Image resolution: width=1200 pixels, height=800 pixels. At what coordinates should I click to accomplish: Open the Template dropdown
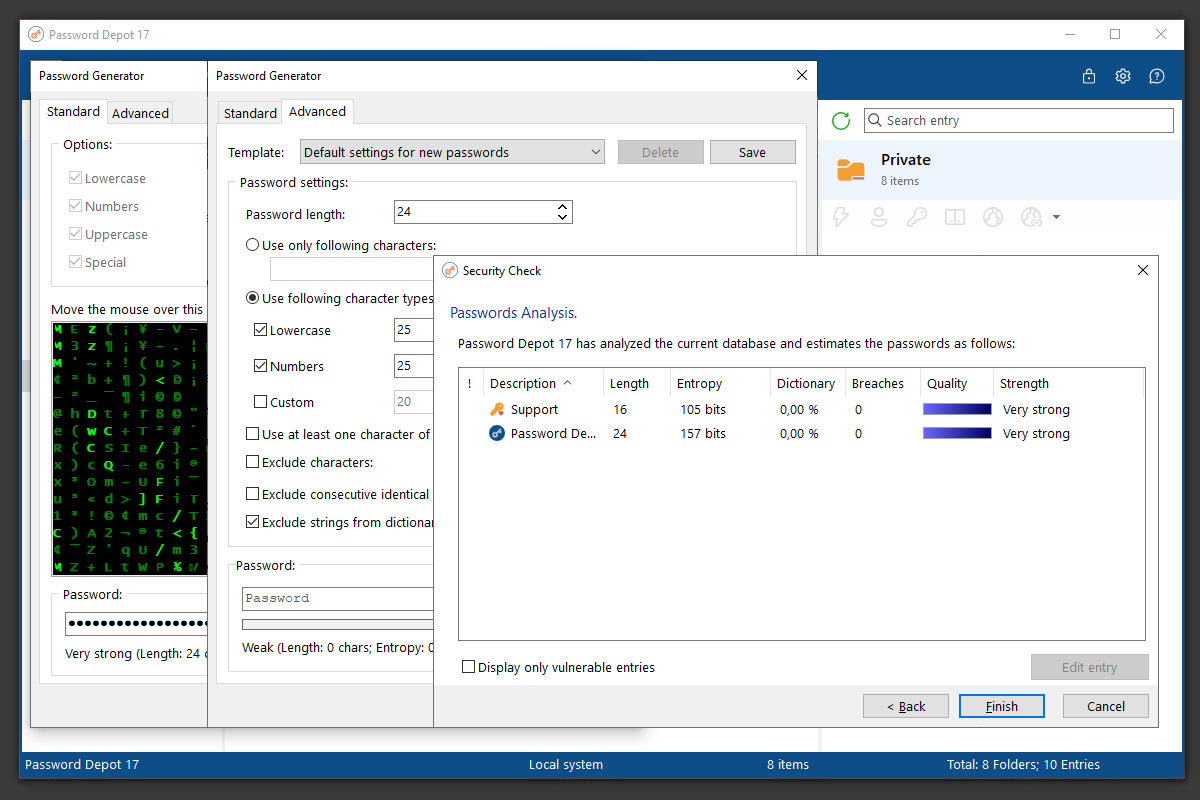[x=452, y=152]
